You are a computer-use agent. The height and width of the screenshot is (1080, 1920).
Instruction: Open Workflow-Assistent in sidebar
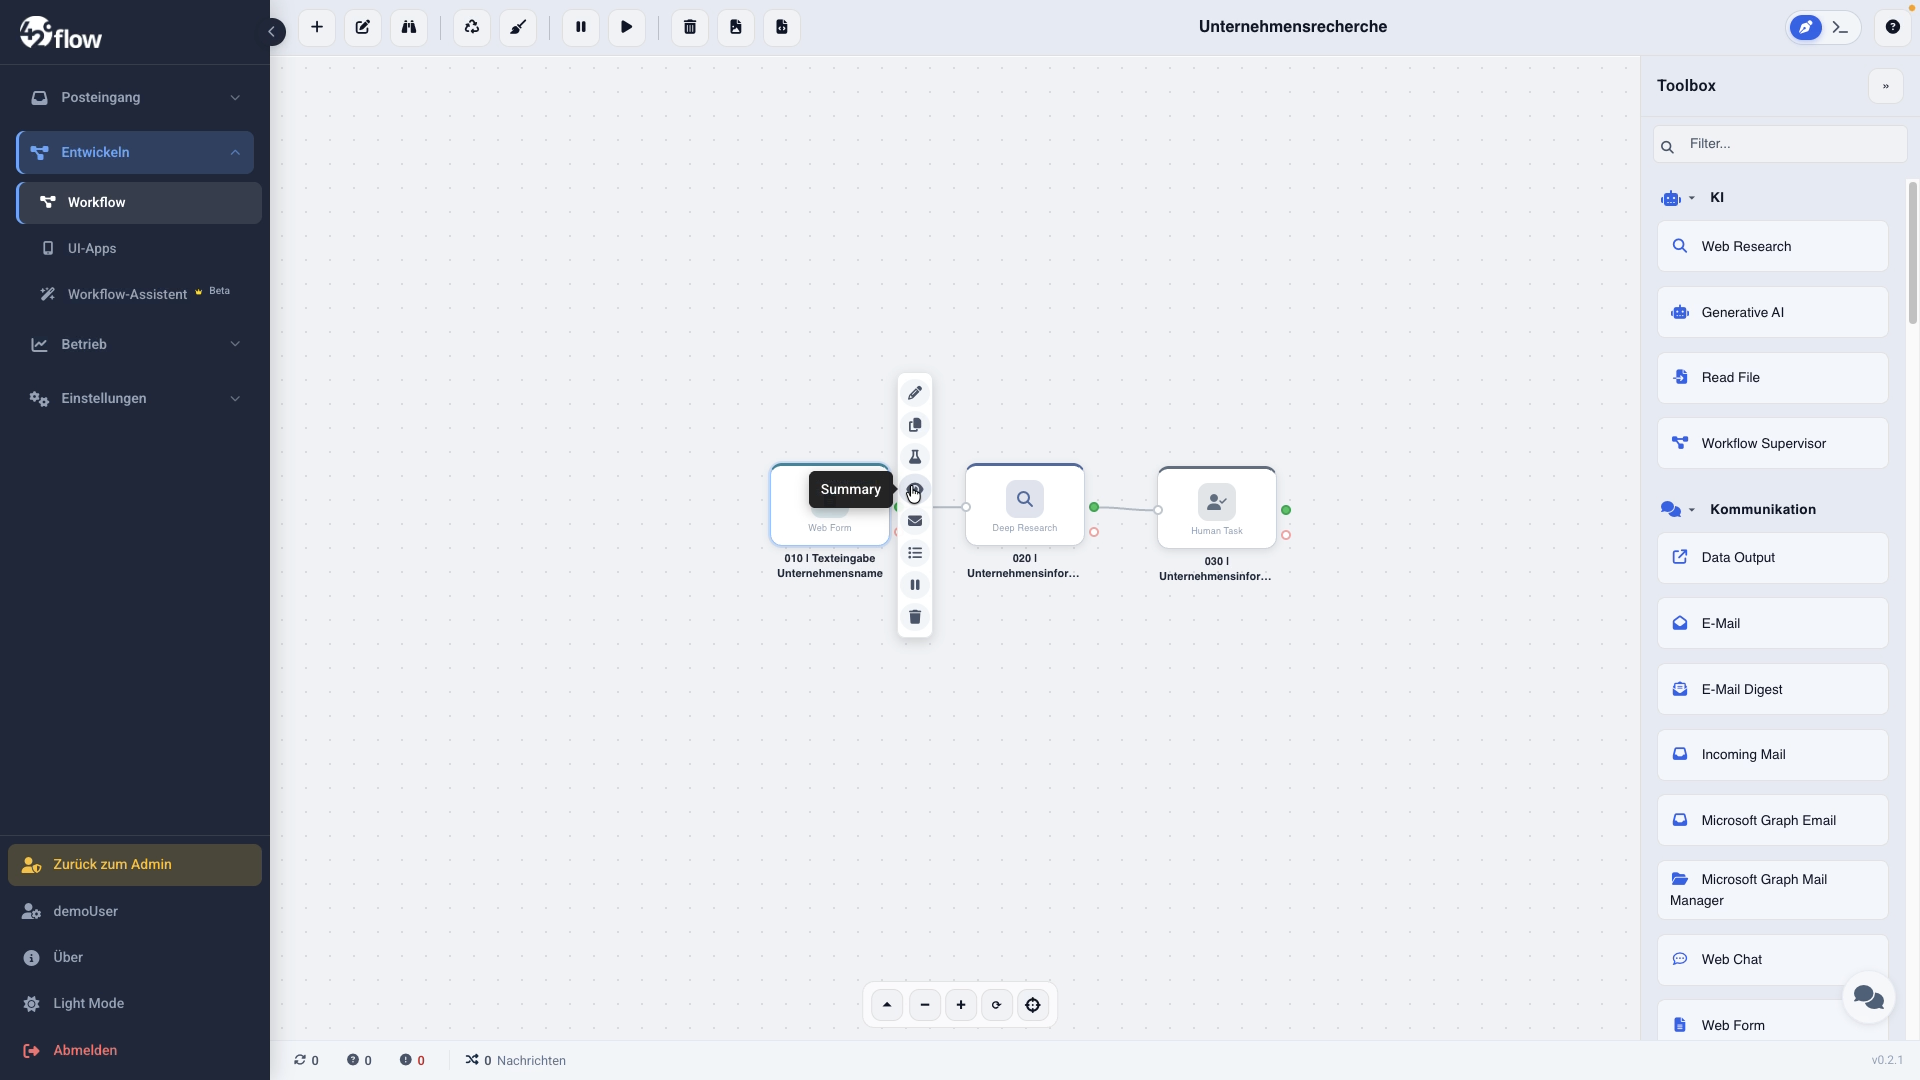click(127, 294)
